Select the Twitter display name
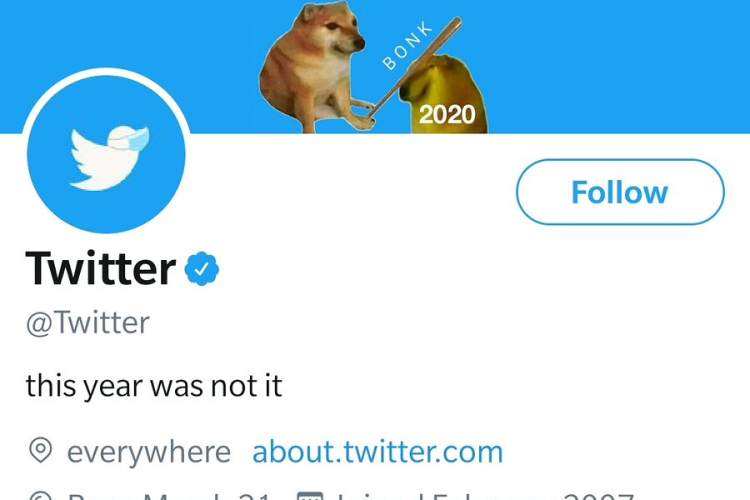Viewport: 750px width, 500px height. click(100, 268)
